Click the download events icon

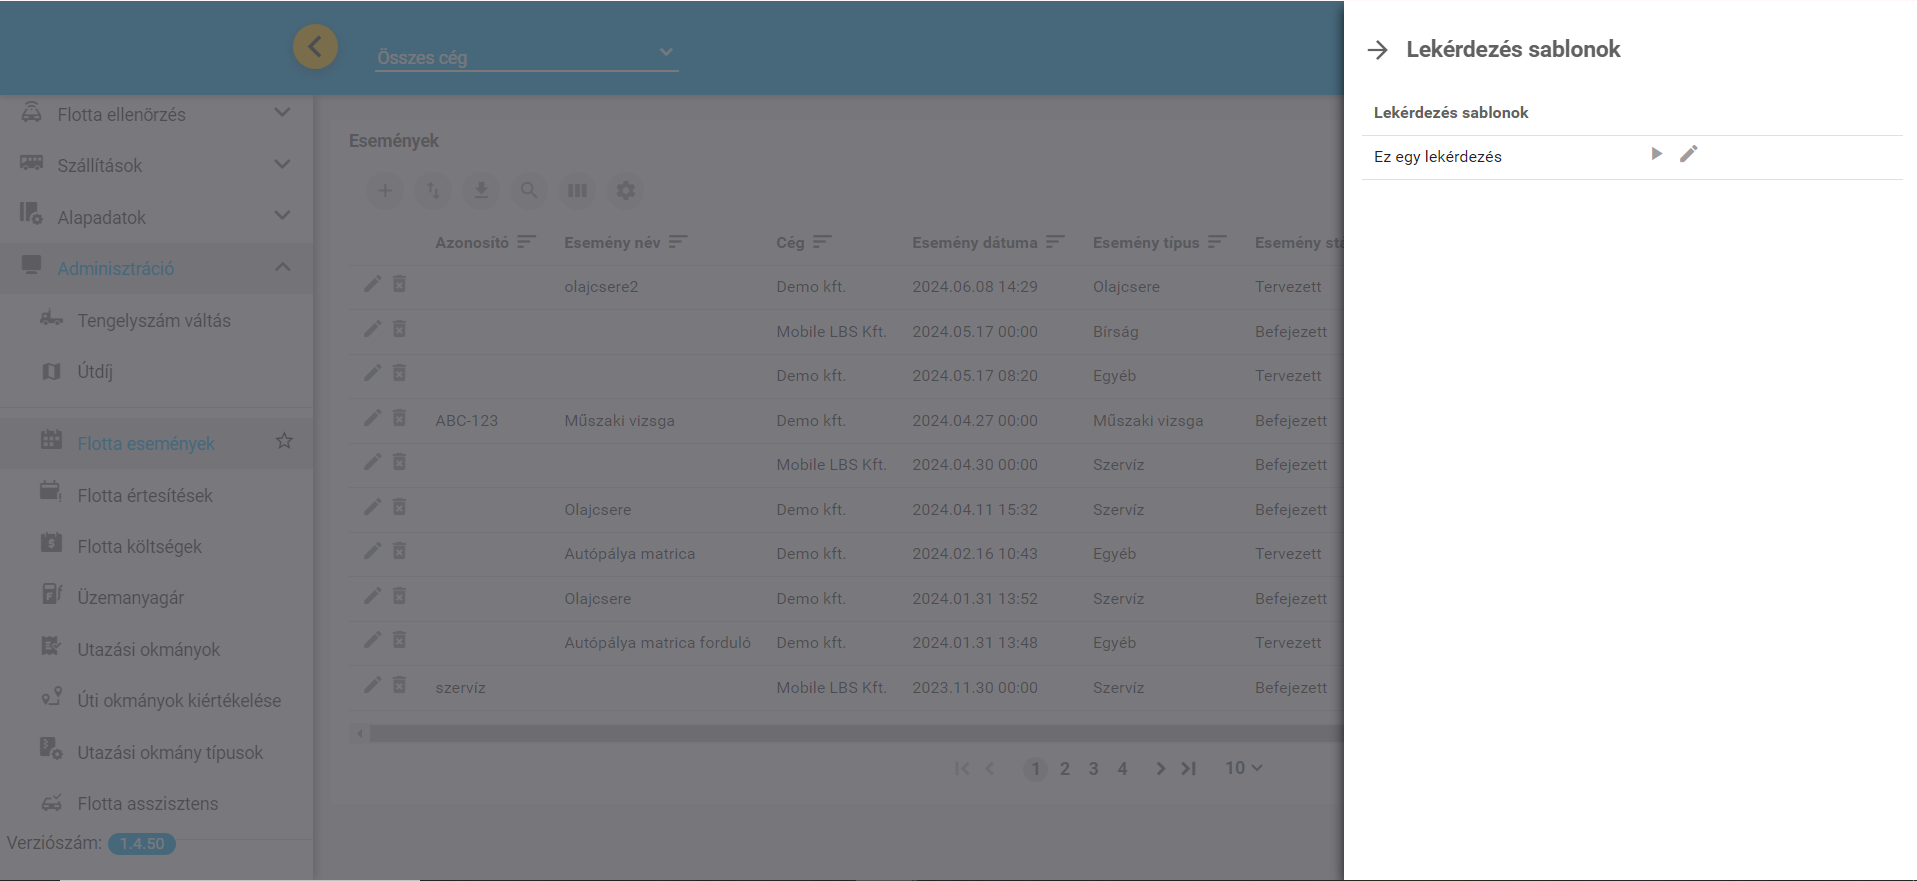tap(481, 190)
